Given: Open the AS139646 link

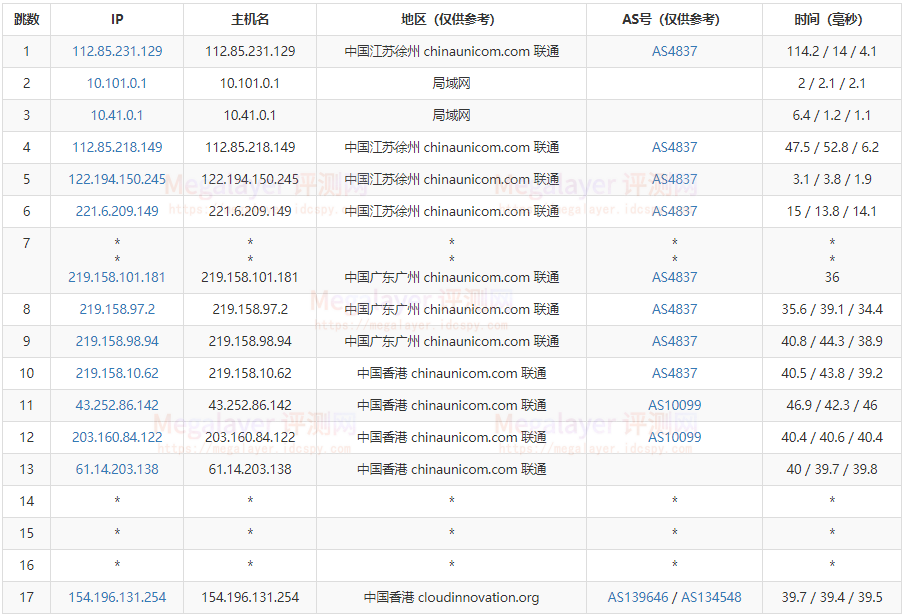Looking at the screenshot, I should coord(638,598).
